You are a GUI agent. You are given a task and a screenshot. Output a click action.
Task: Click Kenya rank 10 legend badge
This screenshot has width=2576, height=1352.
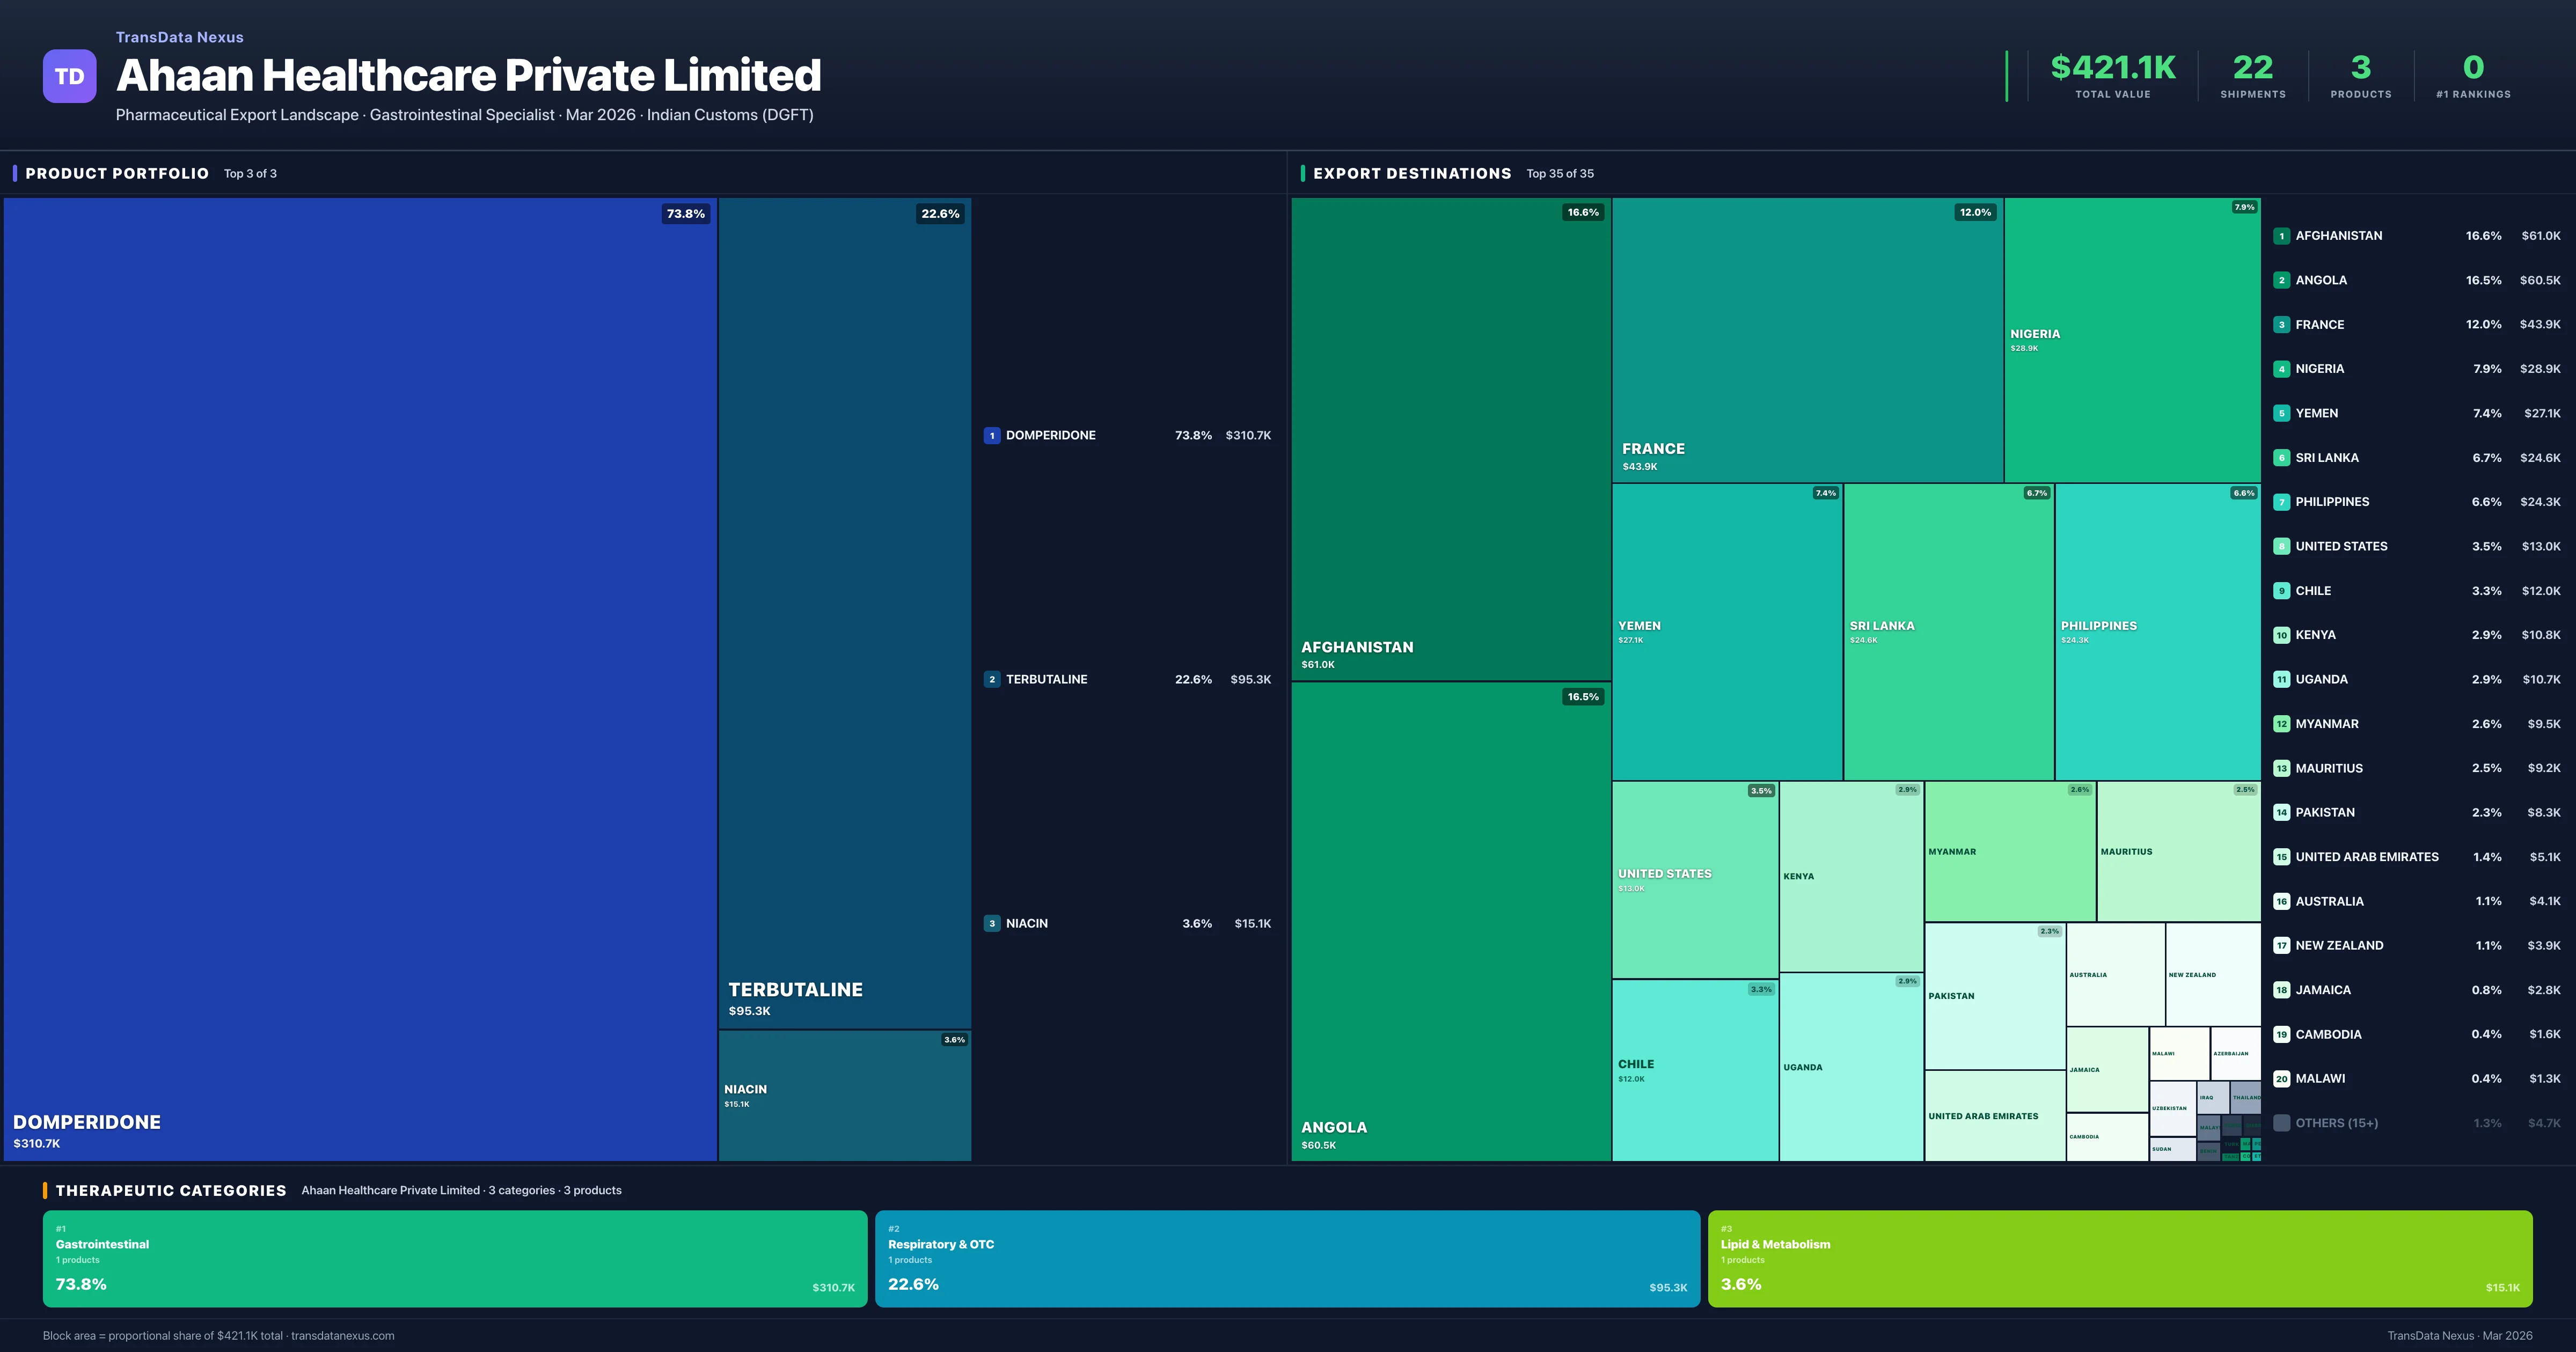tap(2281, 635)
